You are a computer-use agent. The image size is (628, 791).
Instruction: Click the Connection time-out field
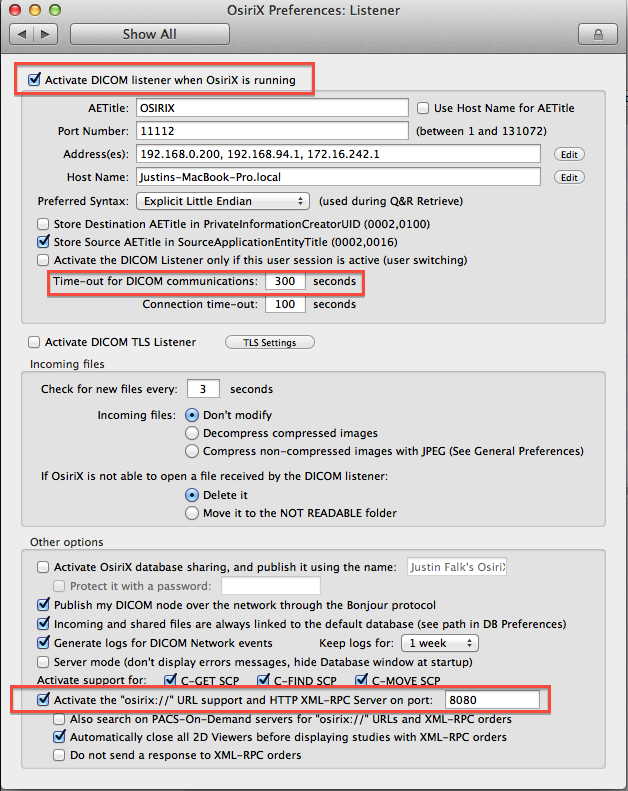click(285, 304)
